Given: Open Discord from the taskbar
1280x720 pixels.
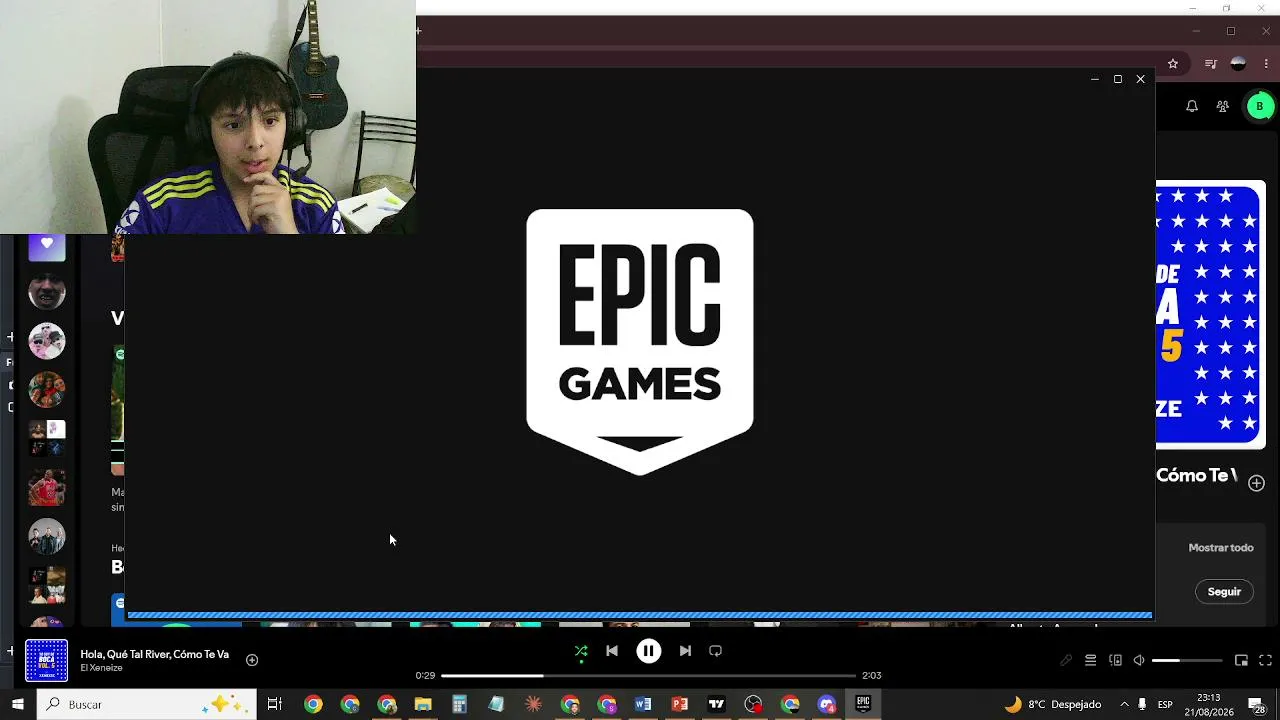Looking at the screenshot, I should [827, 704].
